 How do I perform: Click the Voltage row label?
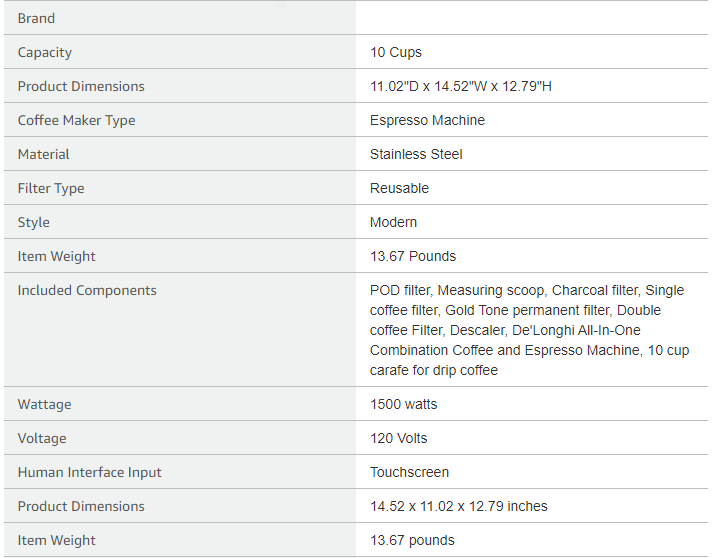click(x=42, y=438)
